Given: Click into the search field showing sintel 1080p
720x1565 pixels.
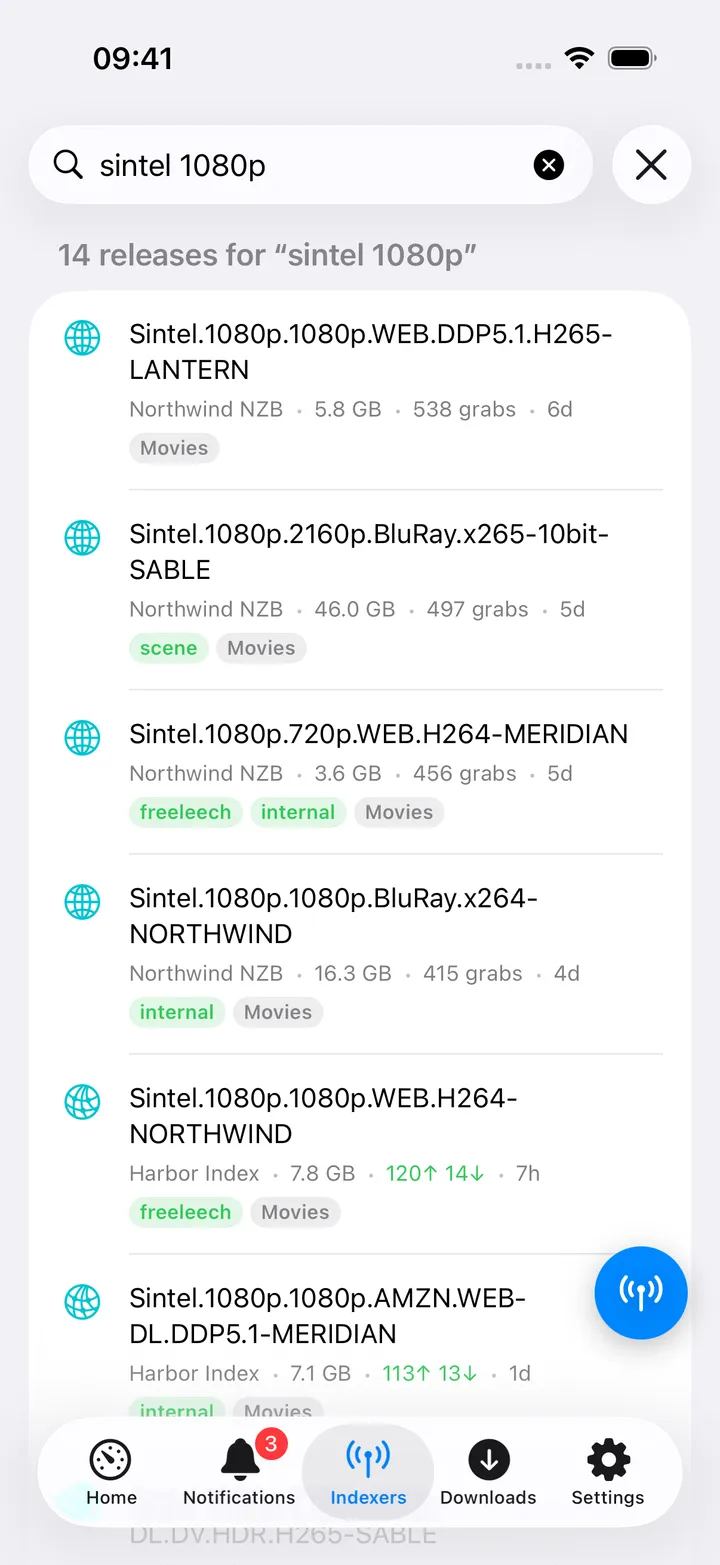Looking at the screenshot, I should click(310, 165).
